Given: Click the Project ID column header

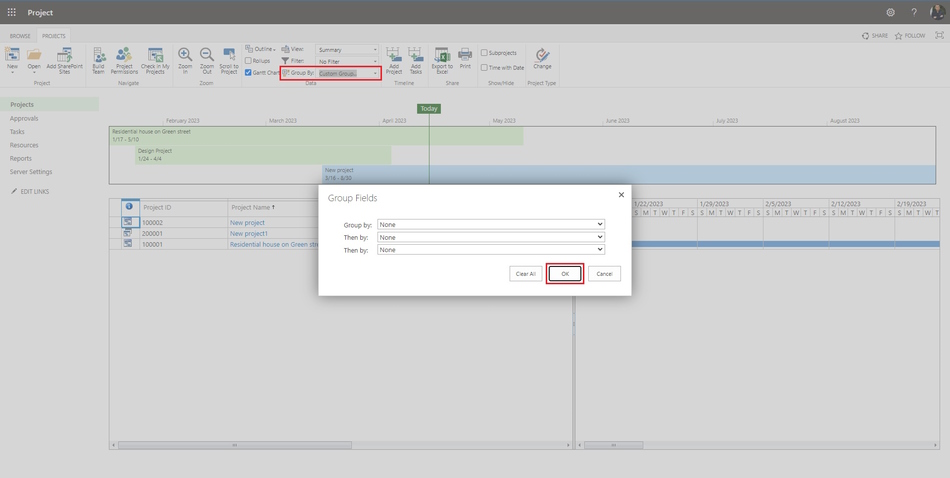Looking at the screenshot, I should [184, 207].
